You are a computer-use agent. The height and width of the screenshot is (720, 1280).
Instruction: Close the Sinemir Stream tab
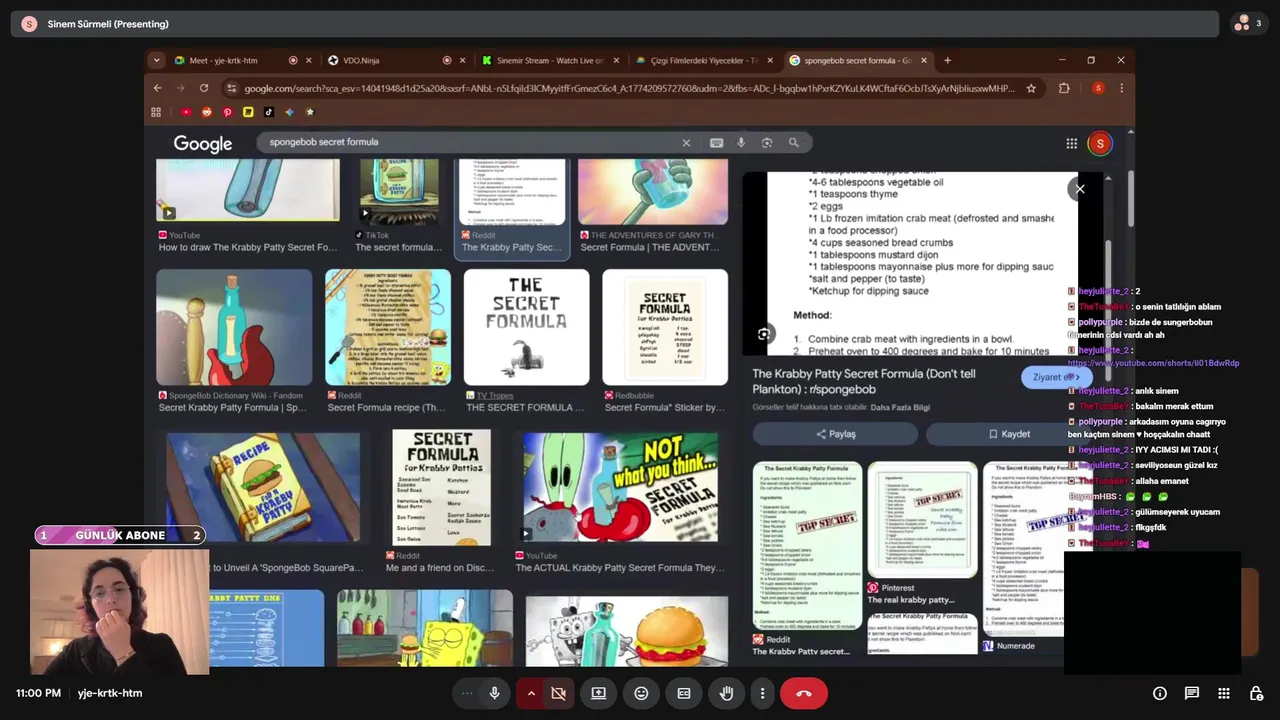[x=617, y=60]
